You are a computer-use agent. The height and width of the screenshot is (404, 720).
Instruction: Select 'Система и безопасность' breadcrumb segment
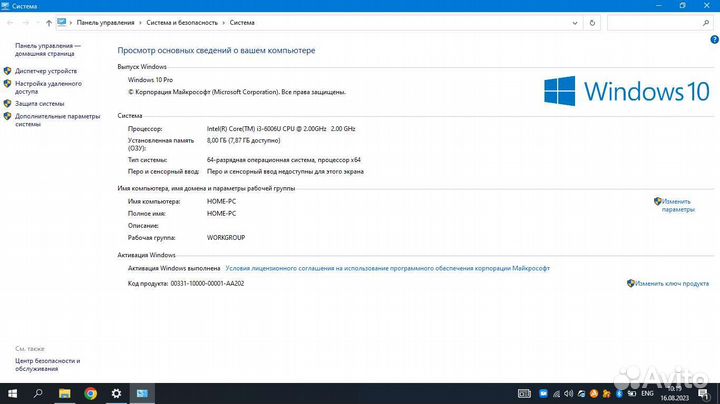[x=182, y=22]
